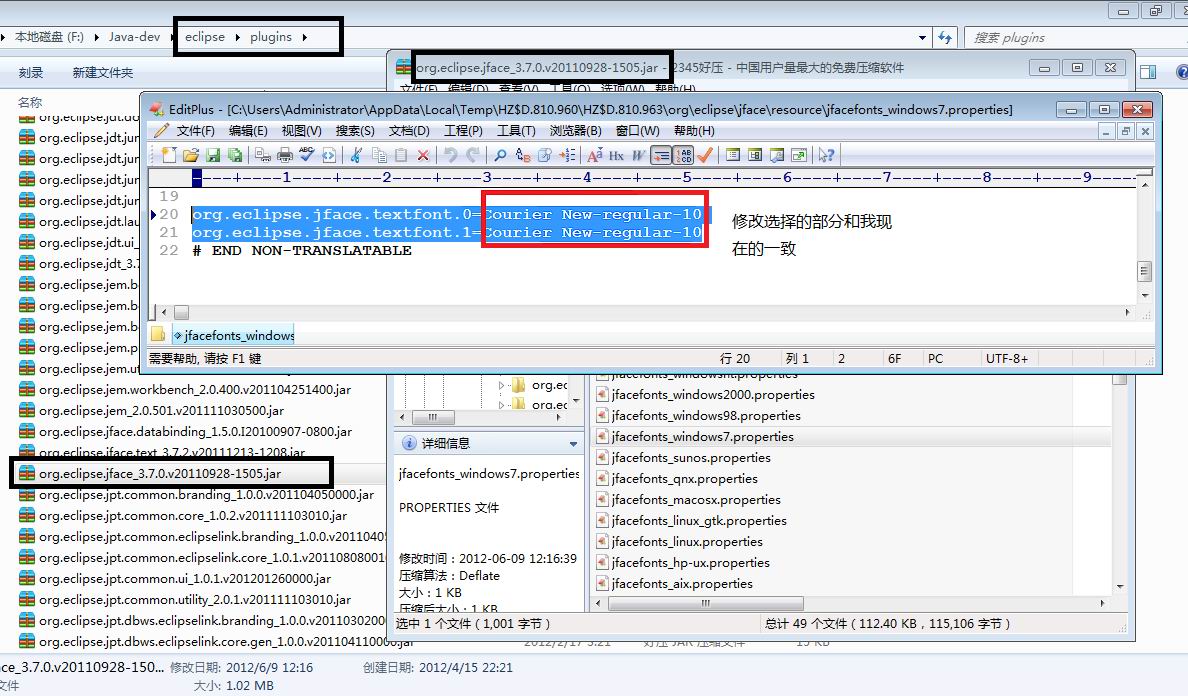The width and height of the screenshot is (1188, 696).
Task: Select org.eclipse.jem_2.0.501.v201111030500.jar file
Action: pyautogui.click(x=161, y=410)
